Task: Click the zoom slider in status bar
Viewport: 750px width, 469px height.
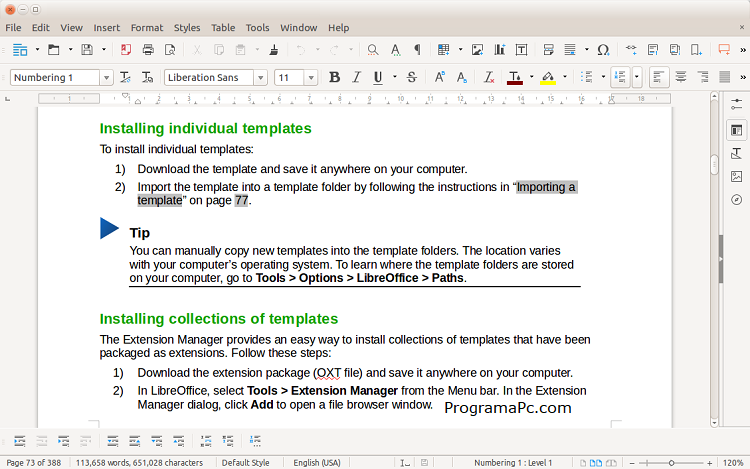Action: [x=671, y=463]
